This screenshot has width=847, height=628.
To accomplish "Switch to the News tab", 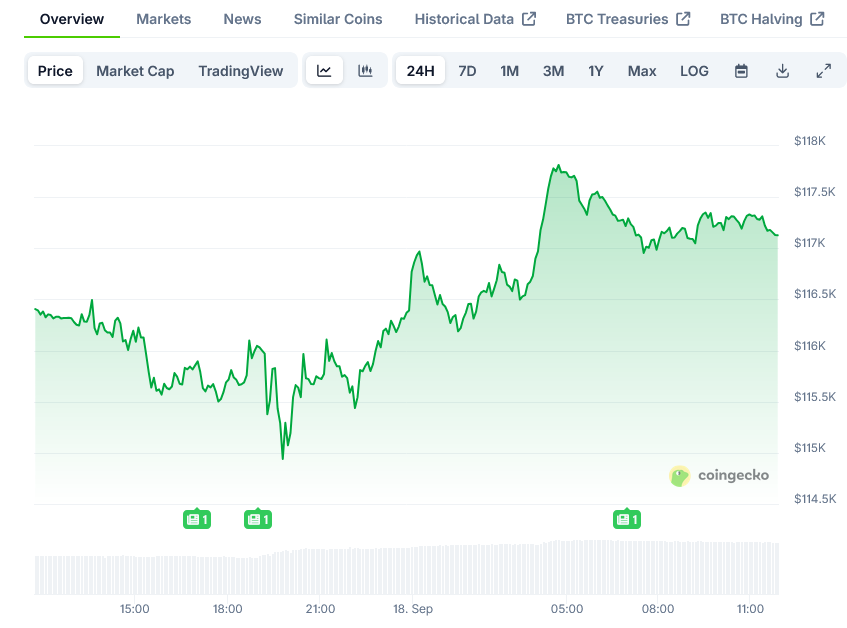I will [242, 19].
